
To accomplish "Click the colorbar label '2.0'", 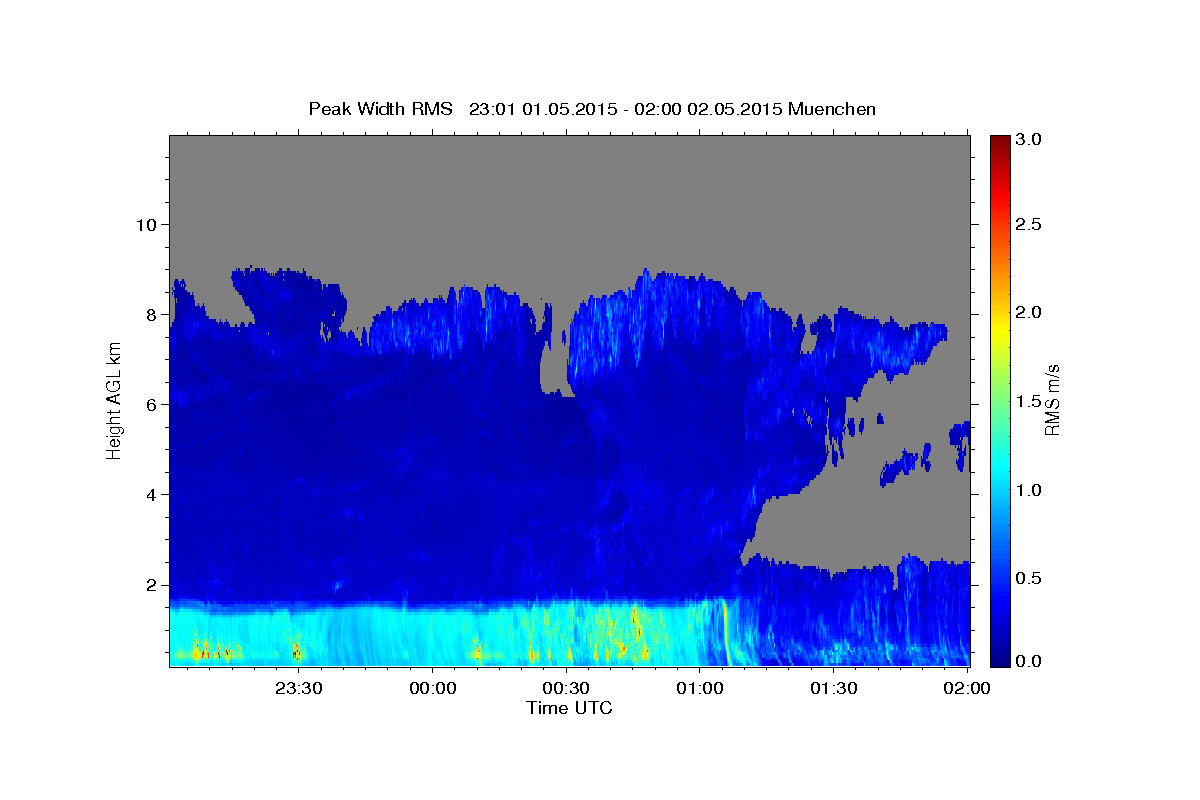I will click(1029, 312).
